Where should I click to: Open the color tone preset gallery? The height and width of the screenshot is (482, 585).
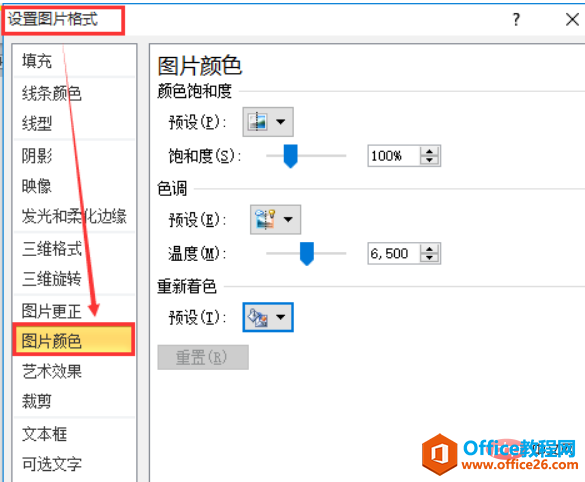pyautogui.click(x=275, y=219)
